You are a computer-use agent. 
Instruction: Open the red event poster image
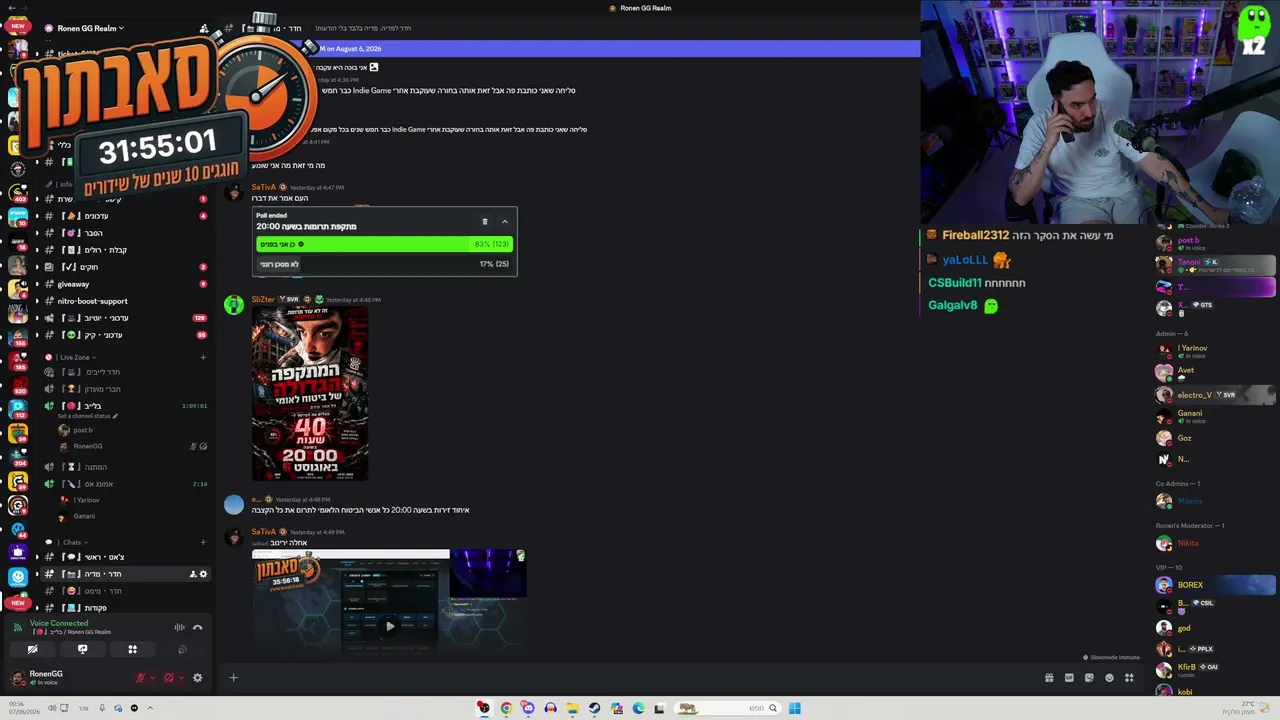[310, 393]
